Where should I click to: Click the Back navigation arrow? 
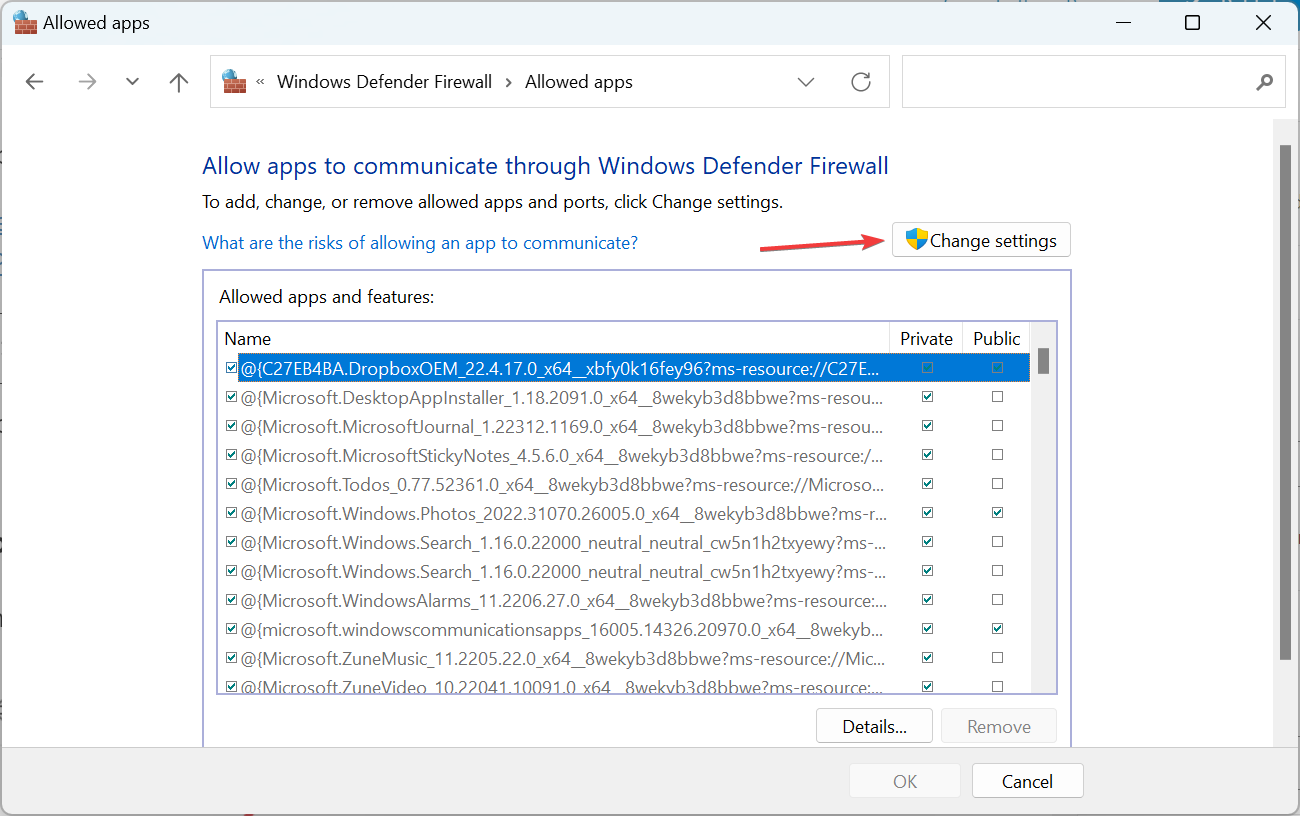point(35,82)
